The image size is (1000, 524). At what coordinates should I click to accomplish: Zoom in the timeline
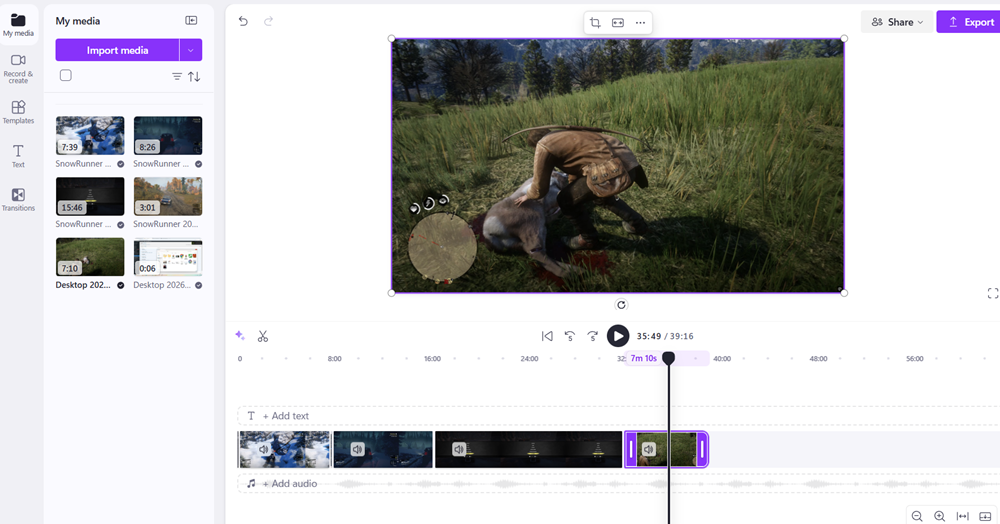(x=939, y=516)
